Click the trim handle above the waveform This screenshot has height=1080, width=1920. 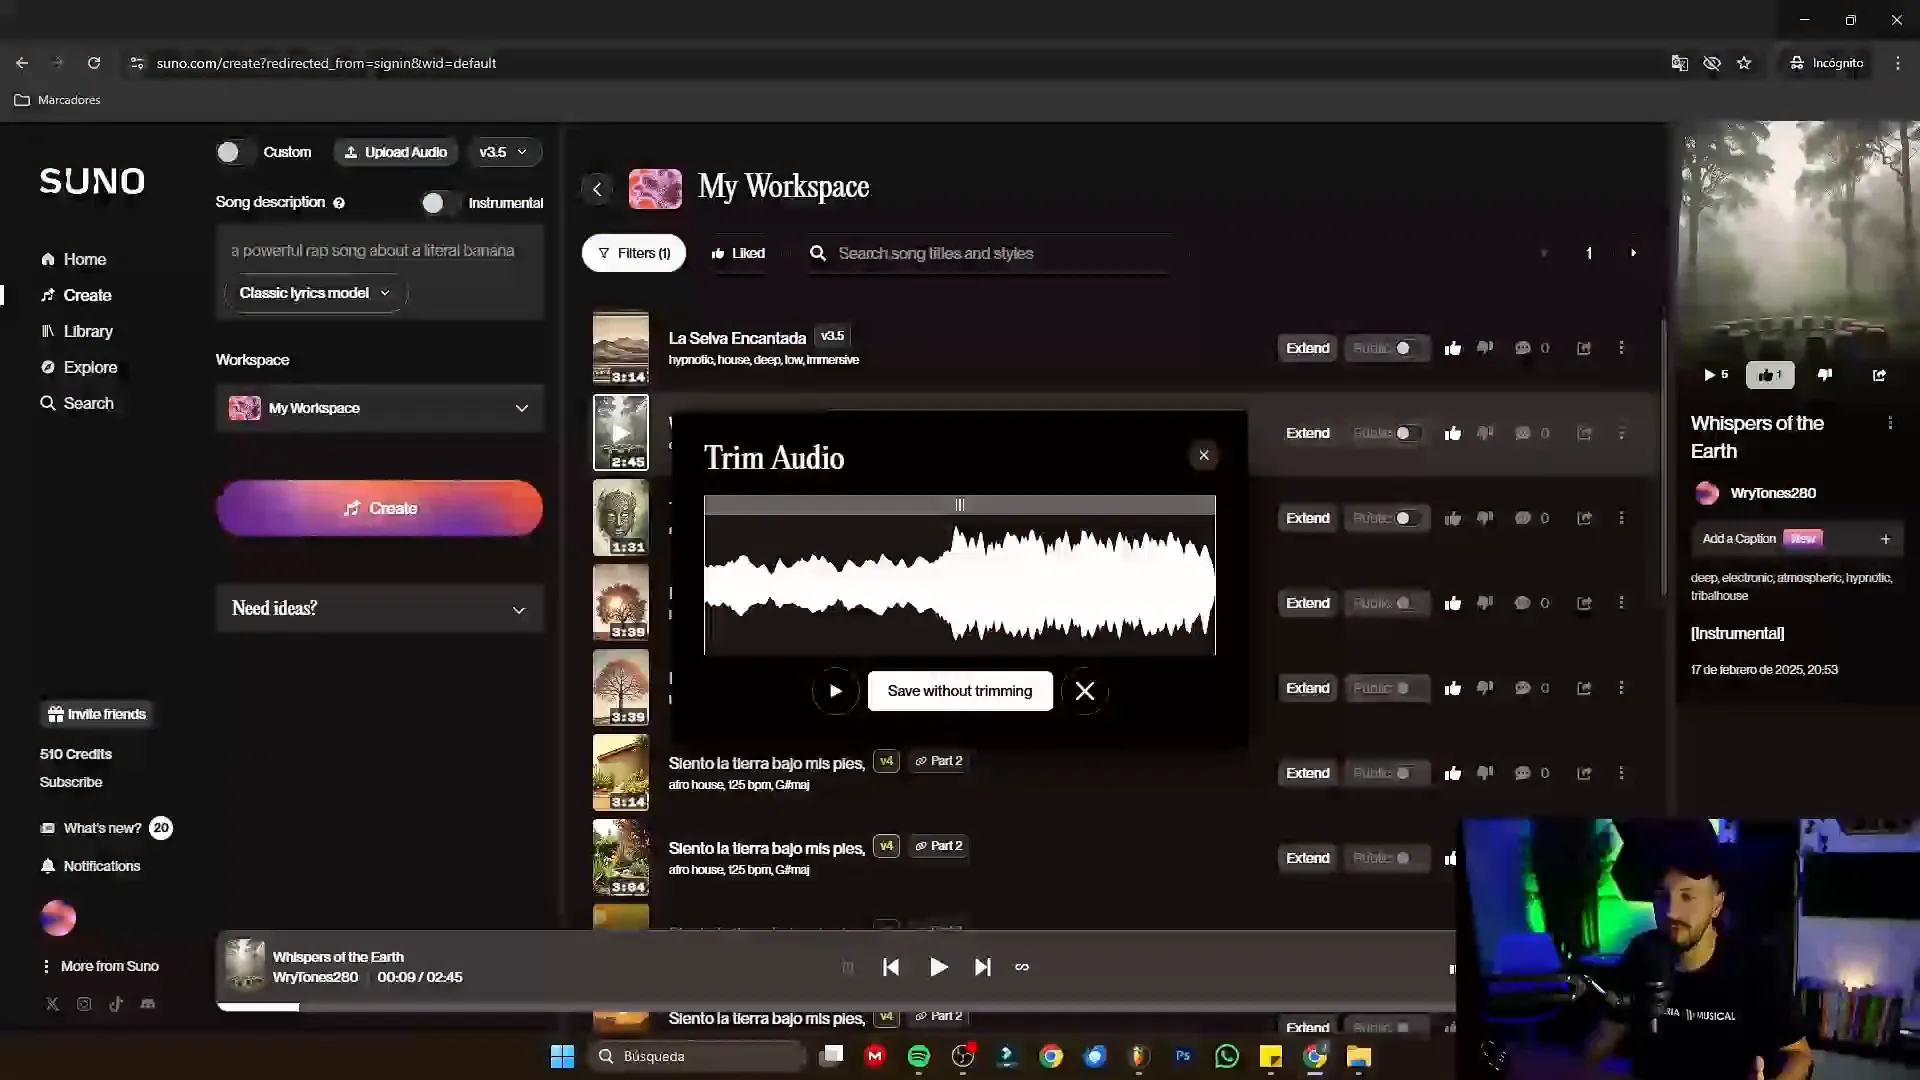[x=960, y=505]
